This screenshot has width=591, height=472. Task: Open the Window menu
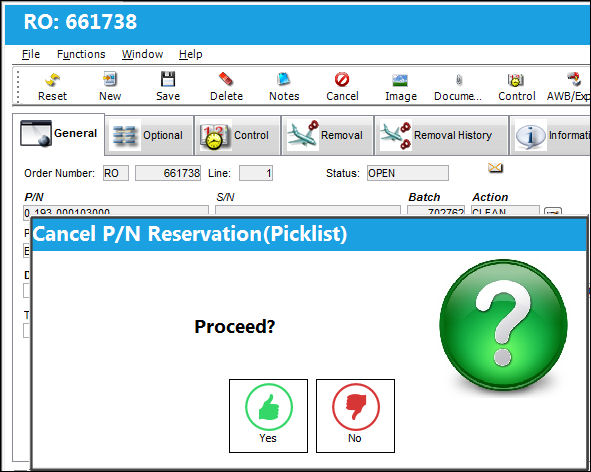pos(142,54)
